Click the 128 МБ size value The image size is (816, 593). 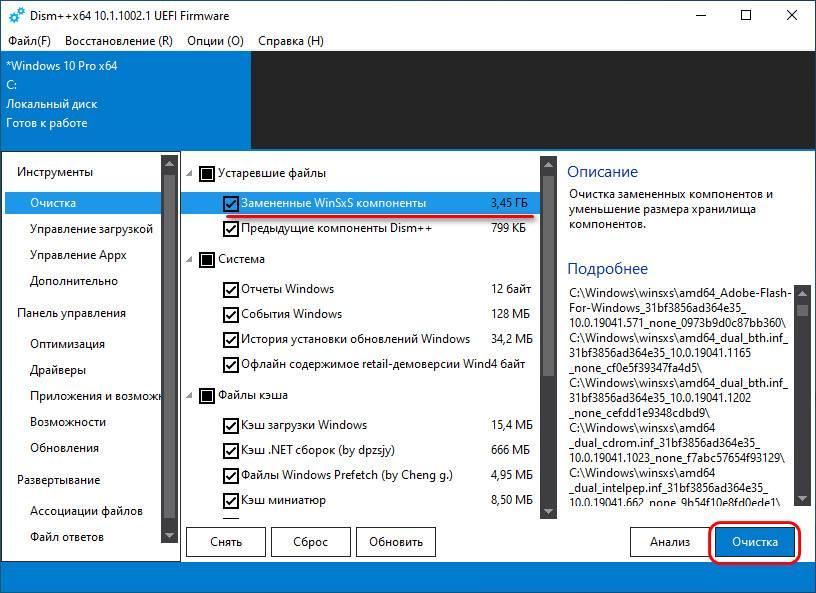(x=510, y=314)
